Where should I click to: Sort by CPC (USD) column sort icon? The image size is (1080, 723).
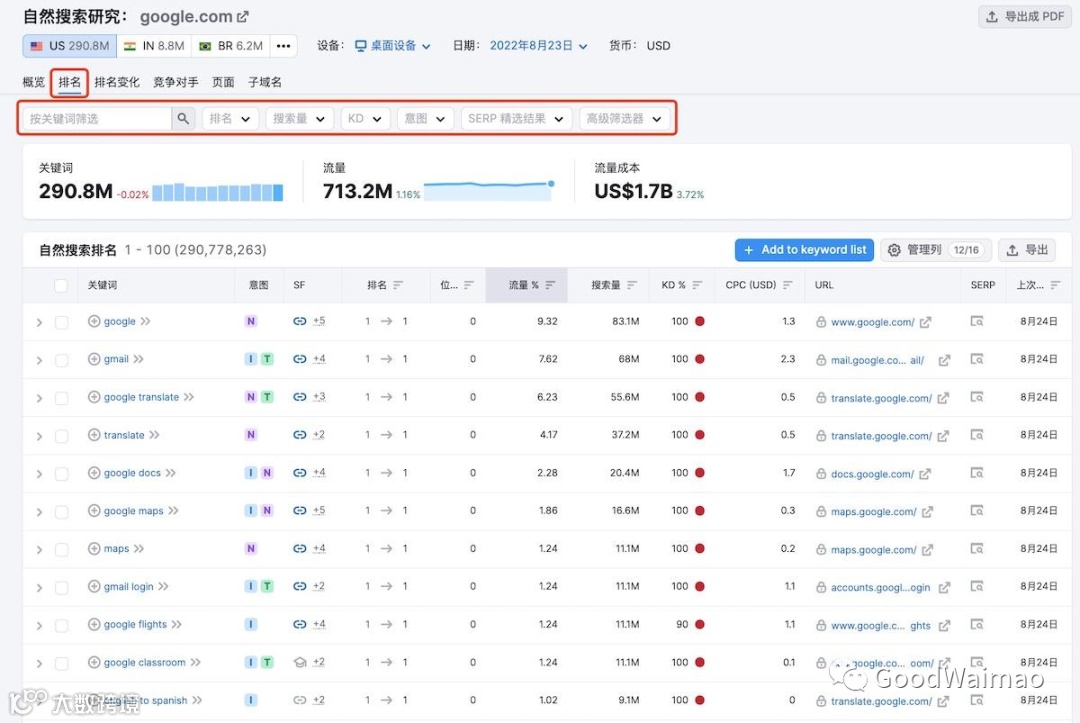pos(788,284)
